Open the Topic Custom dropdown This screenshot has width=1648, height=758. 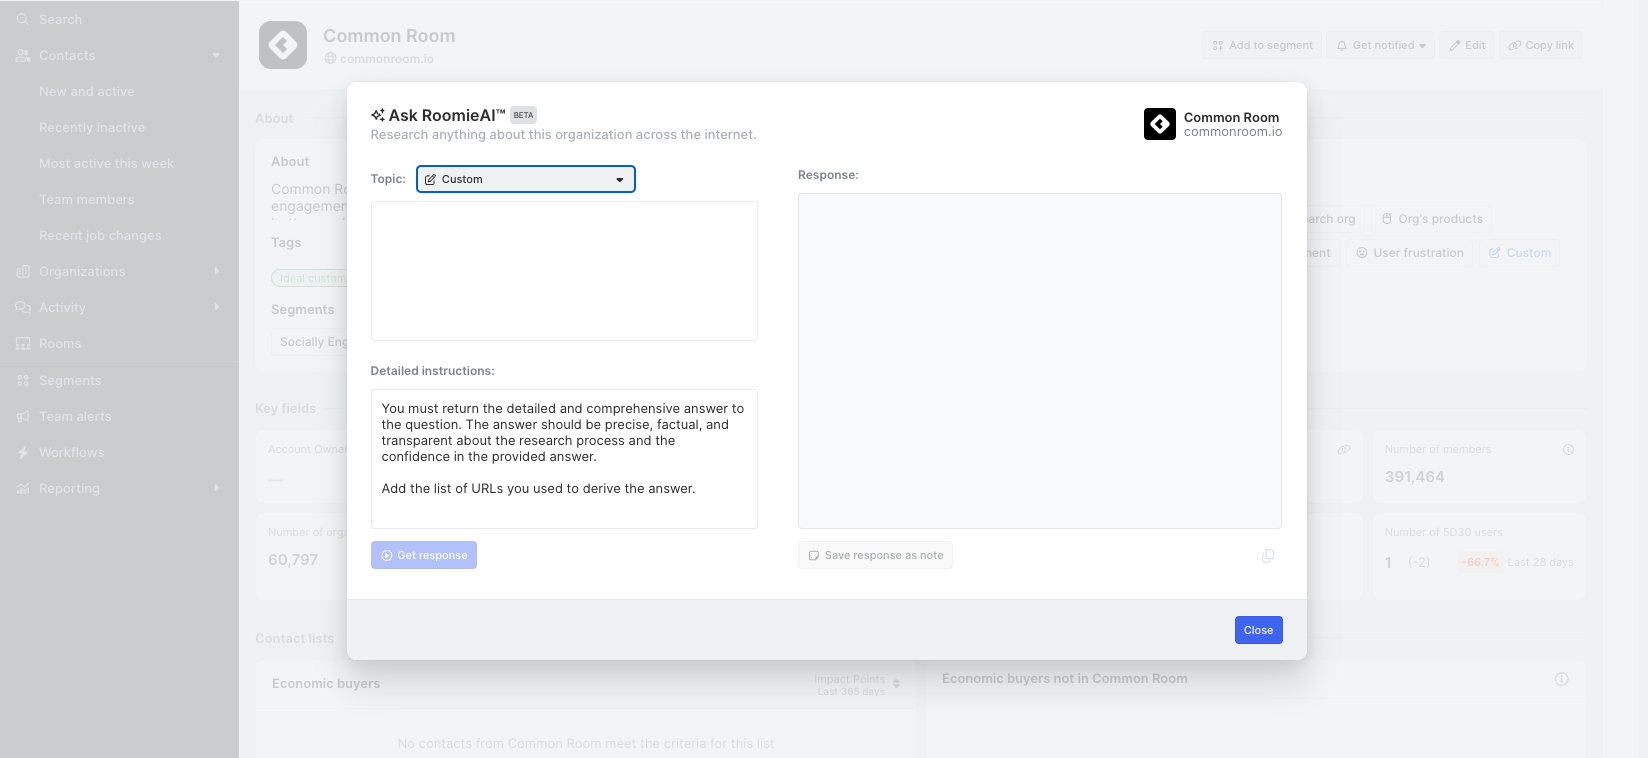tap(526, 179)
